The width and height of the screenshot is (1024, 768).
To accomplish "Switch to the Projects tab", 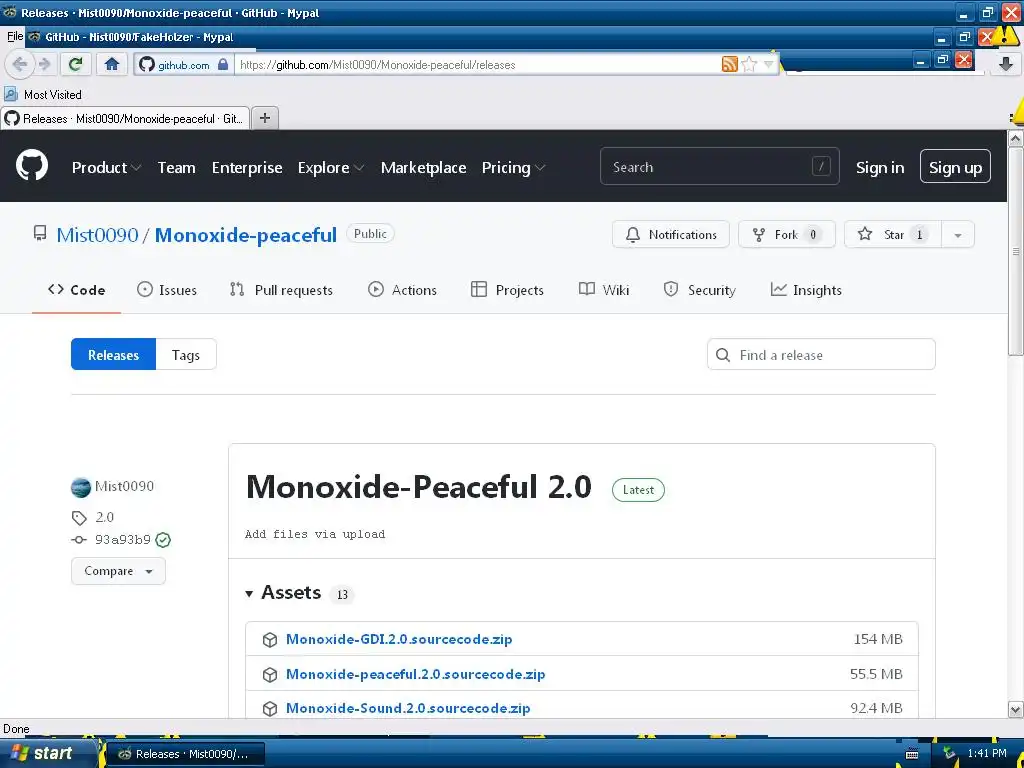I will click(x=507, y=290).
